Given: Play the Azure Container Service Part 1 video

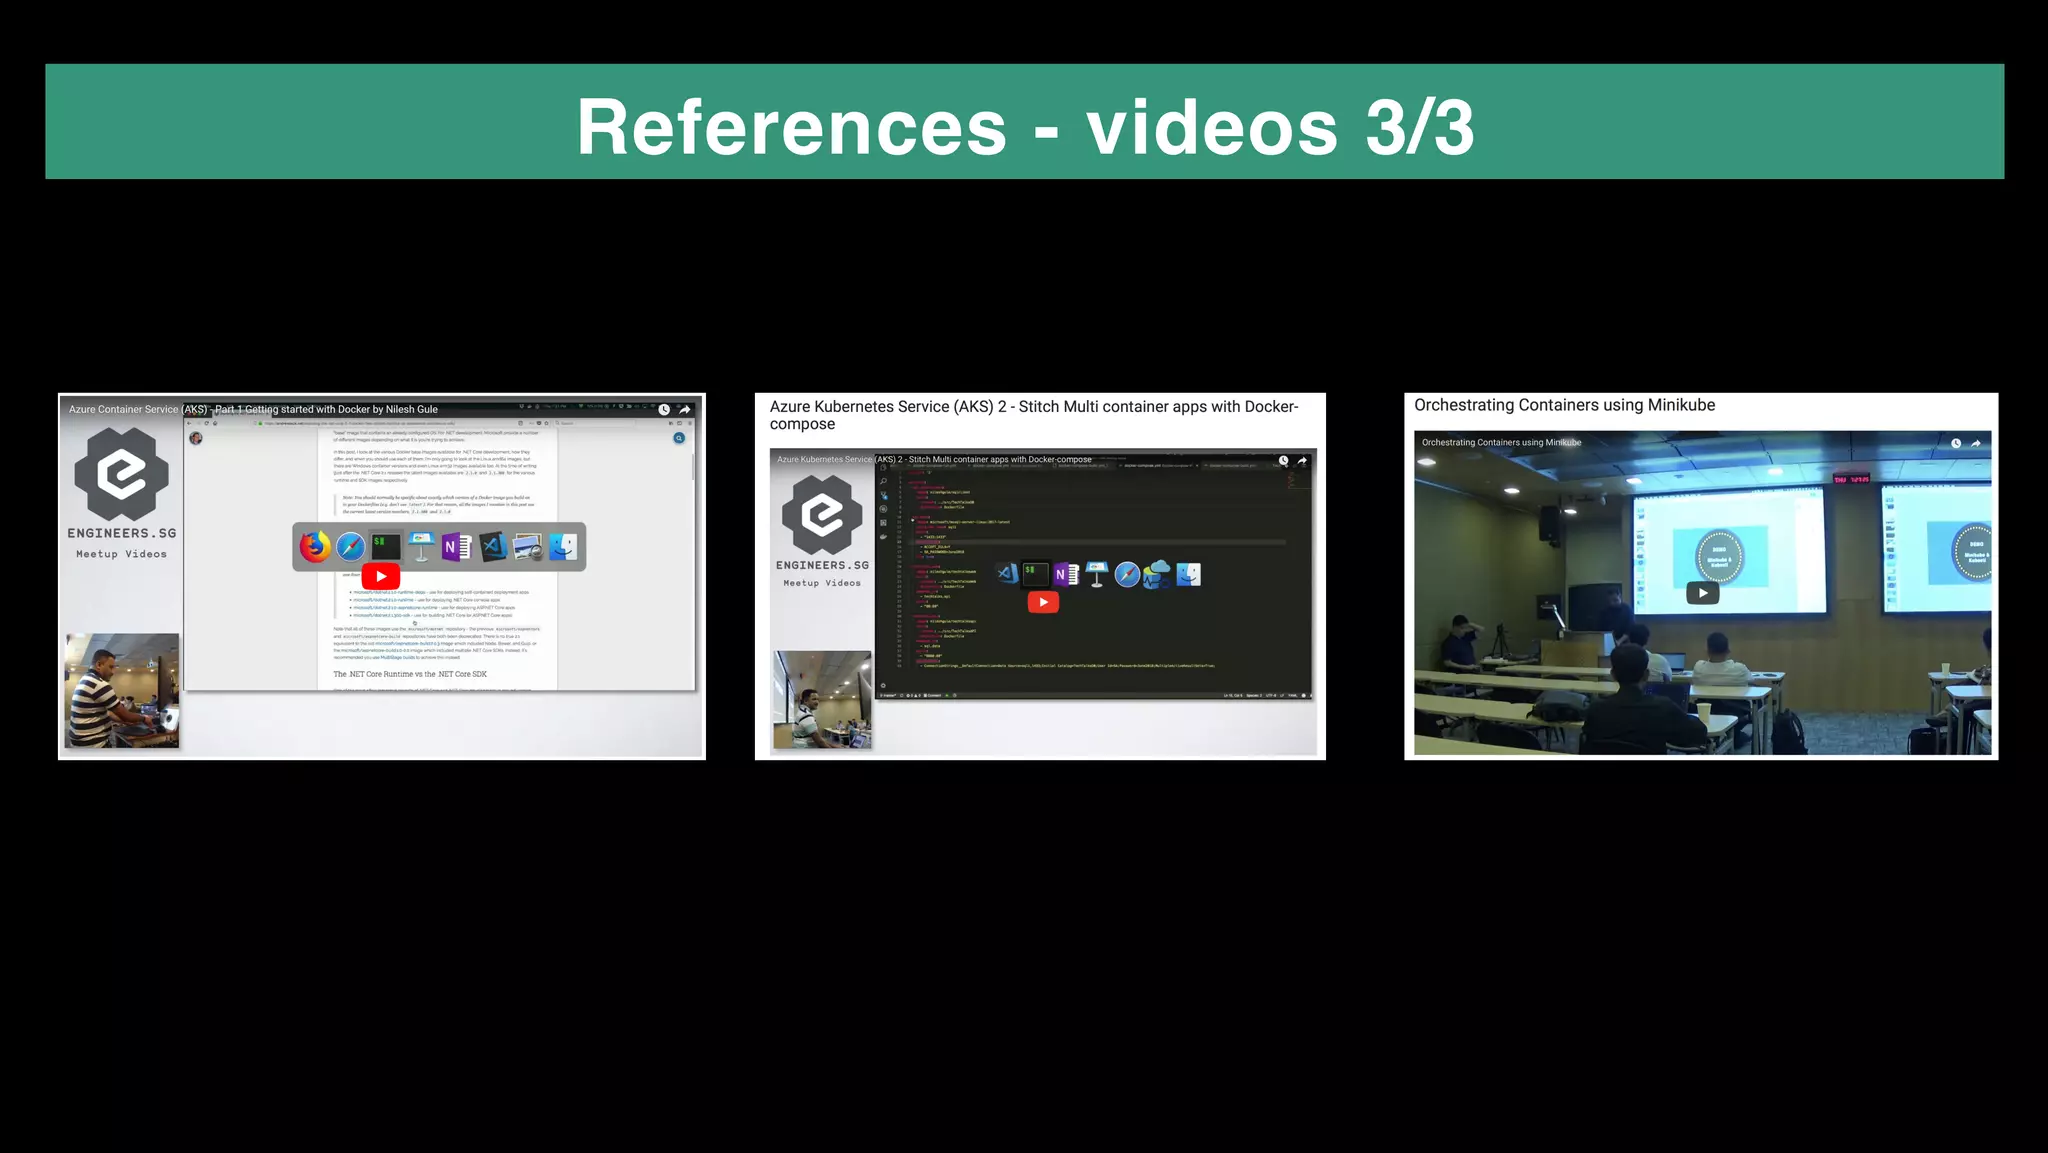Looking at the screenshot, I should tap(381, 576).
